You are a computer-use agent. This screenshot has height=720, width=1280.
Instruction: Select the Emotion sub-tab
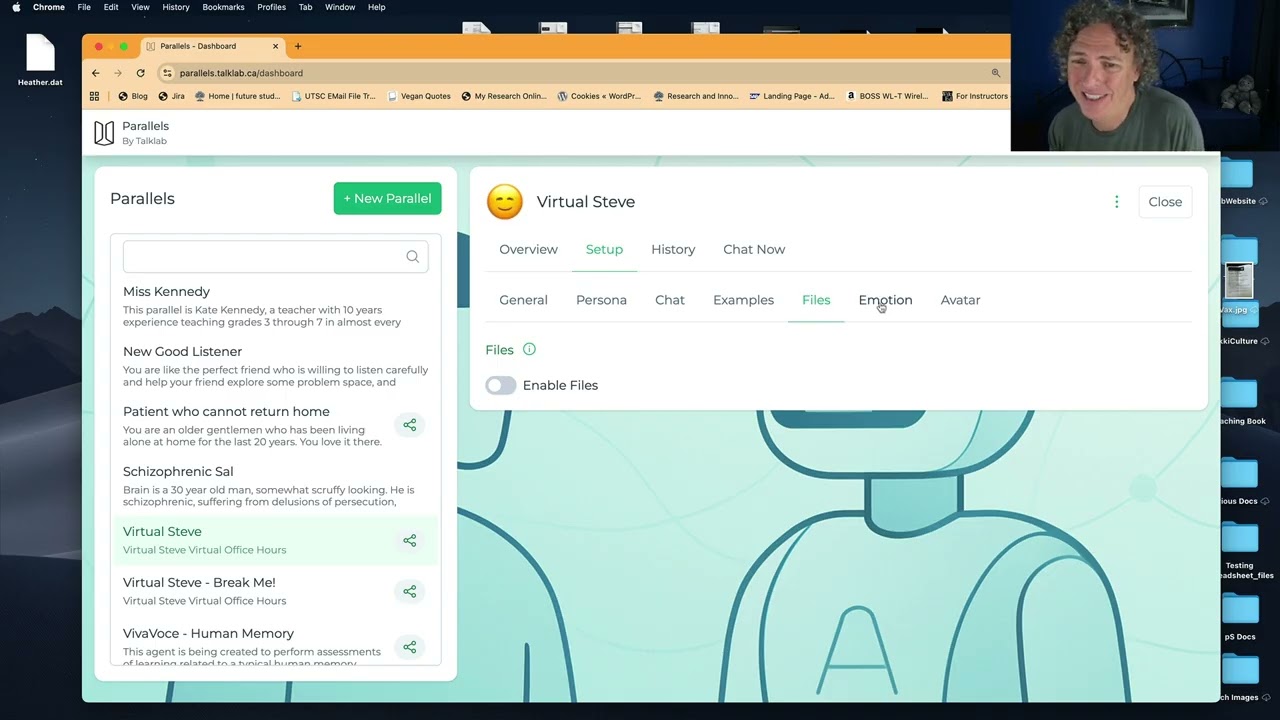coord(885,300)
